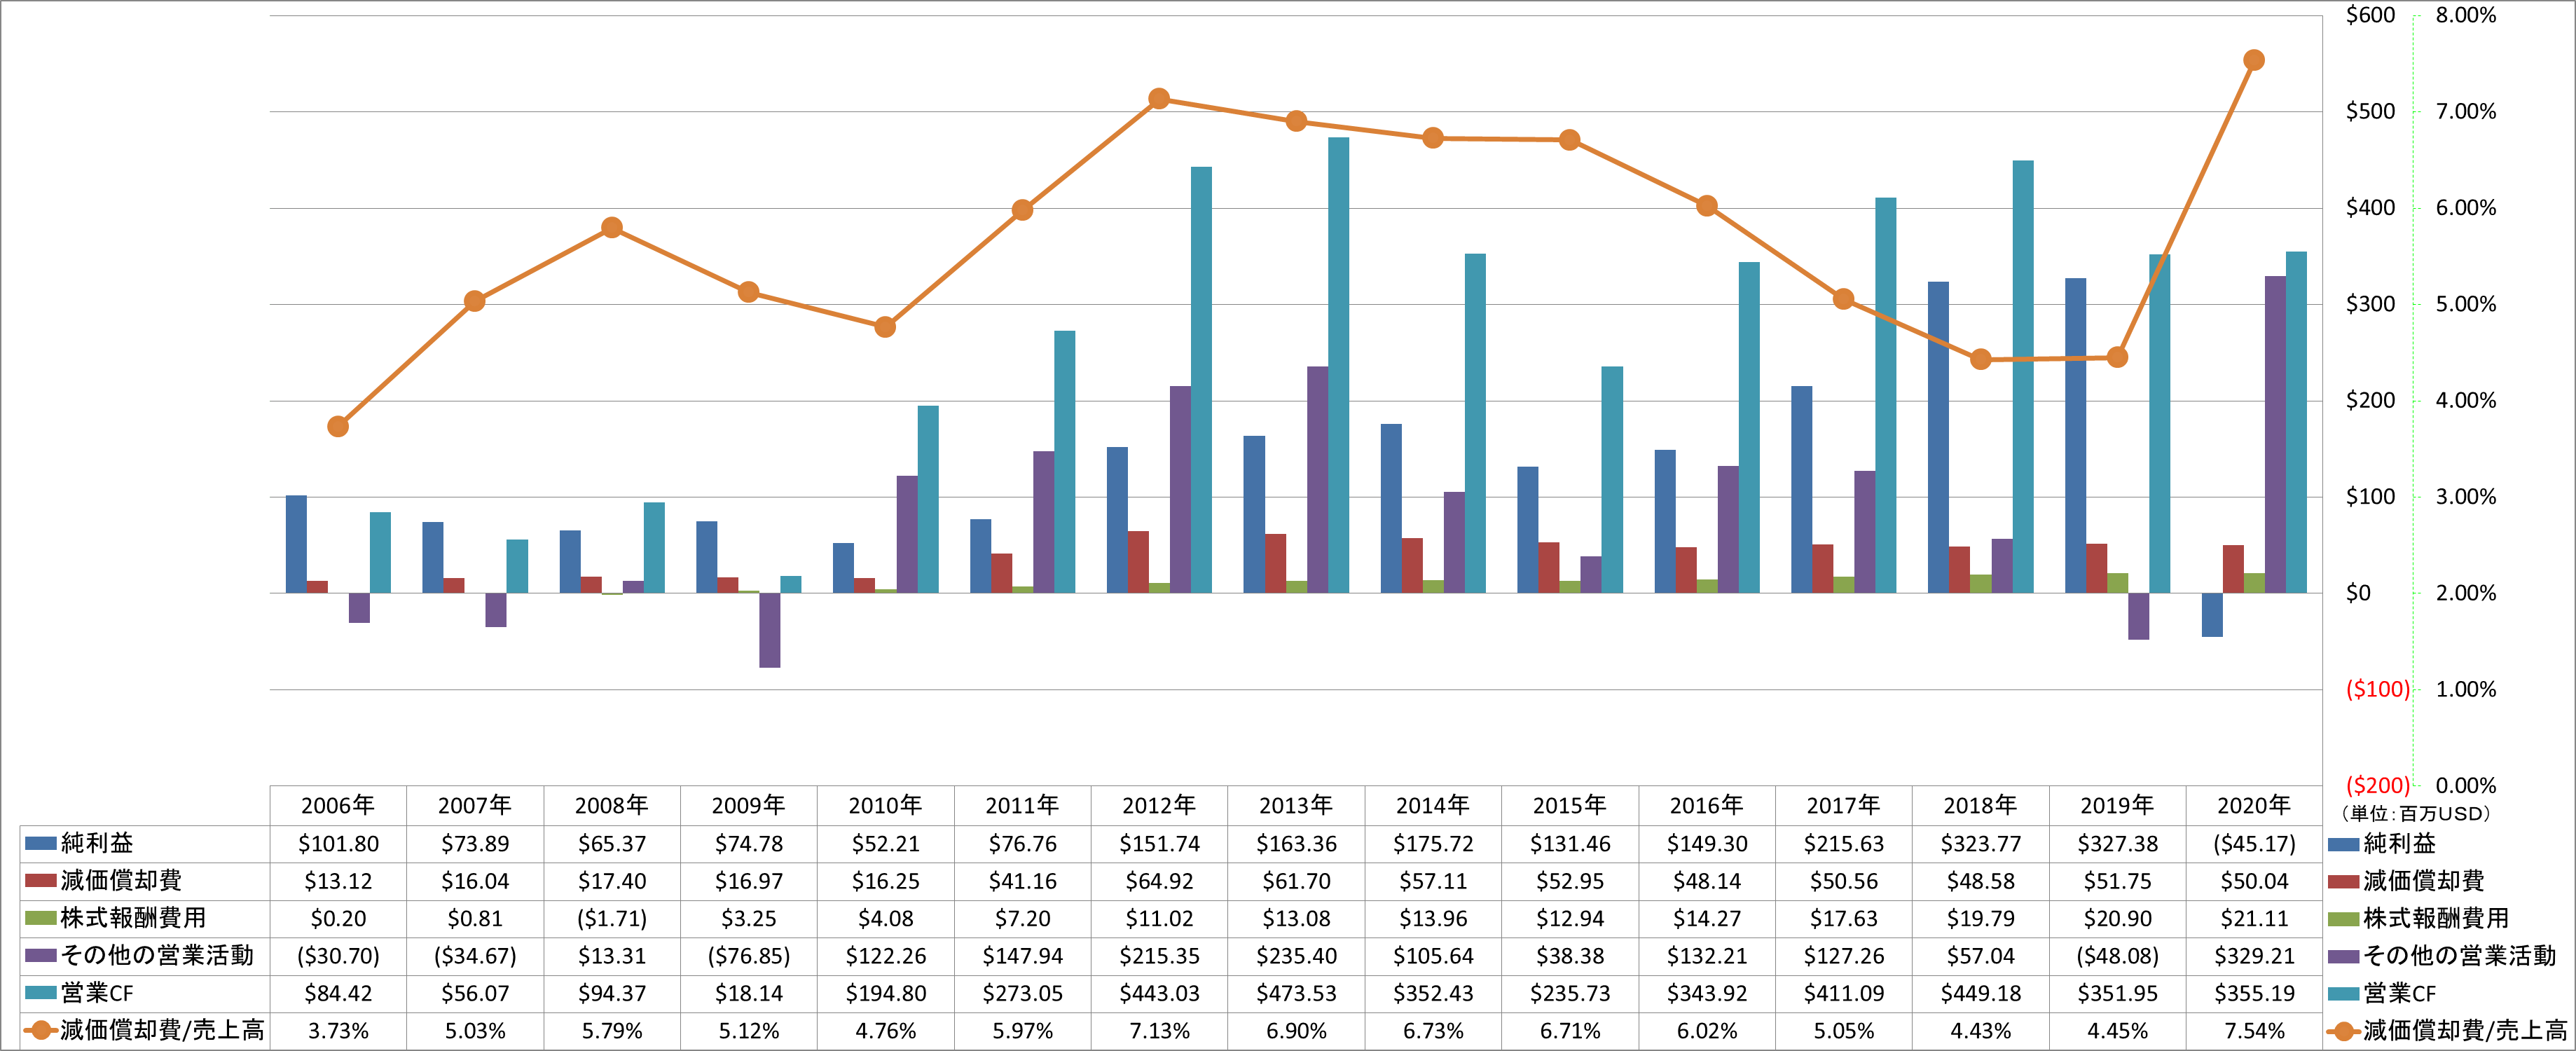Click the blue 純利益 legend swatch on the left
This screenshot has height=1051, width=2576.
click(40, 843)
